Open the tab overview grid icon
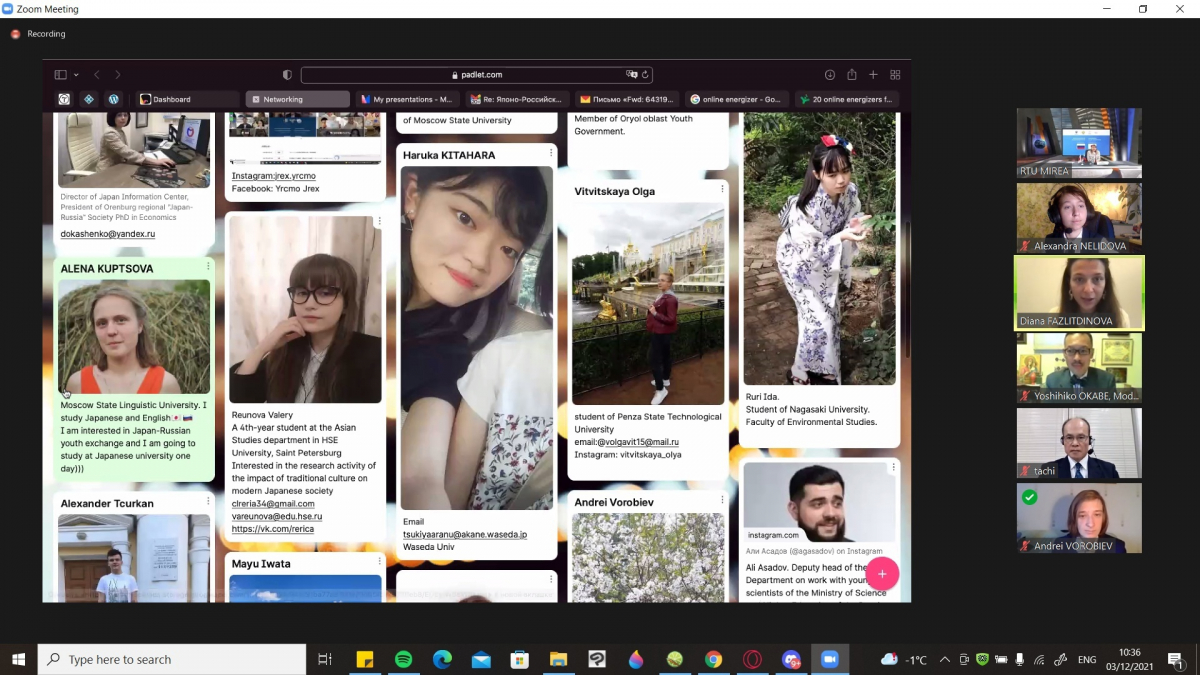 click(895, 75)
